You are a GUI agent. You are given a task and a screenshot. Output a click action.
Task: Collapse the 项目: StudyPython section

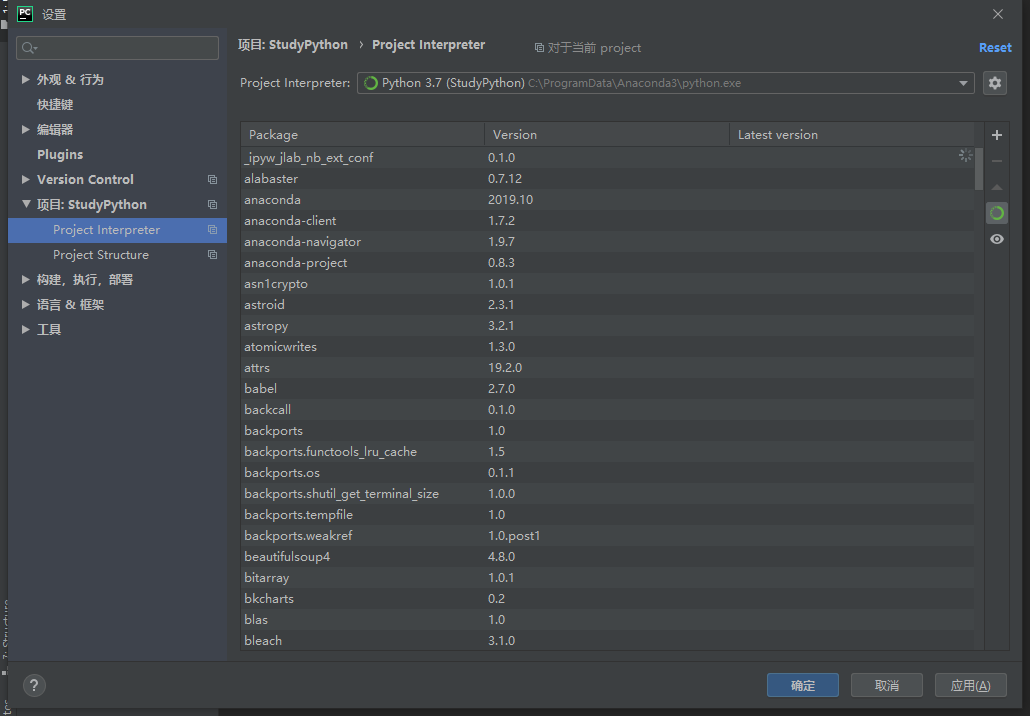tap(26, 204)
